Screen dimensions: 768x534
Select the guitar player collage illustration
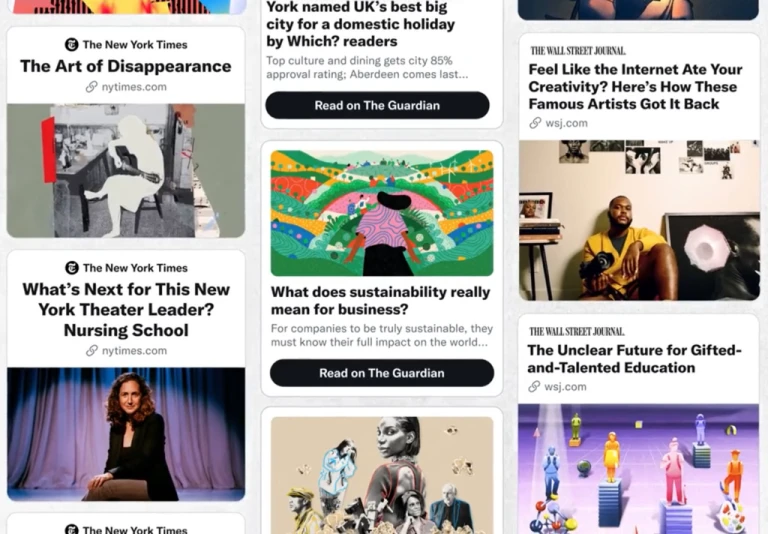click(x=126, y=170)
